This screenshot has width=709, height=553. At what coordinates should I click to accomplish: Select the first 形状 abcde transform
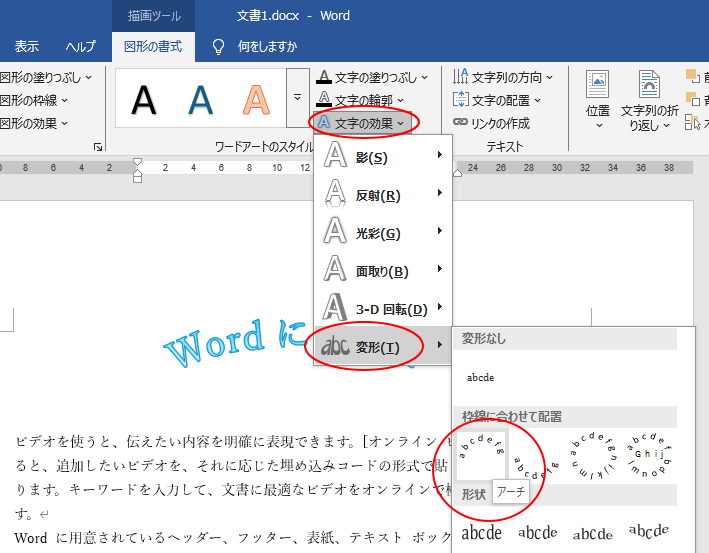click(x=481, y=533)
